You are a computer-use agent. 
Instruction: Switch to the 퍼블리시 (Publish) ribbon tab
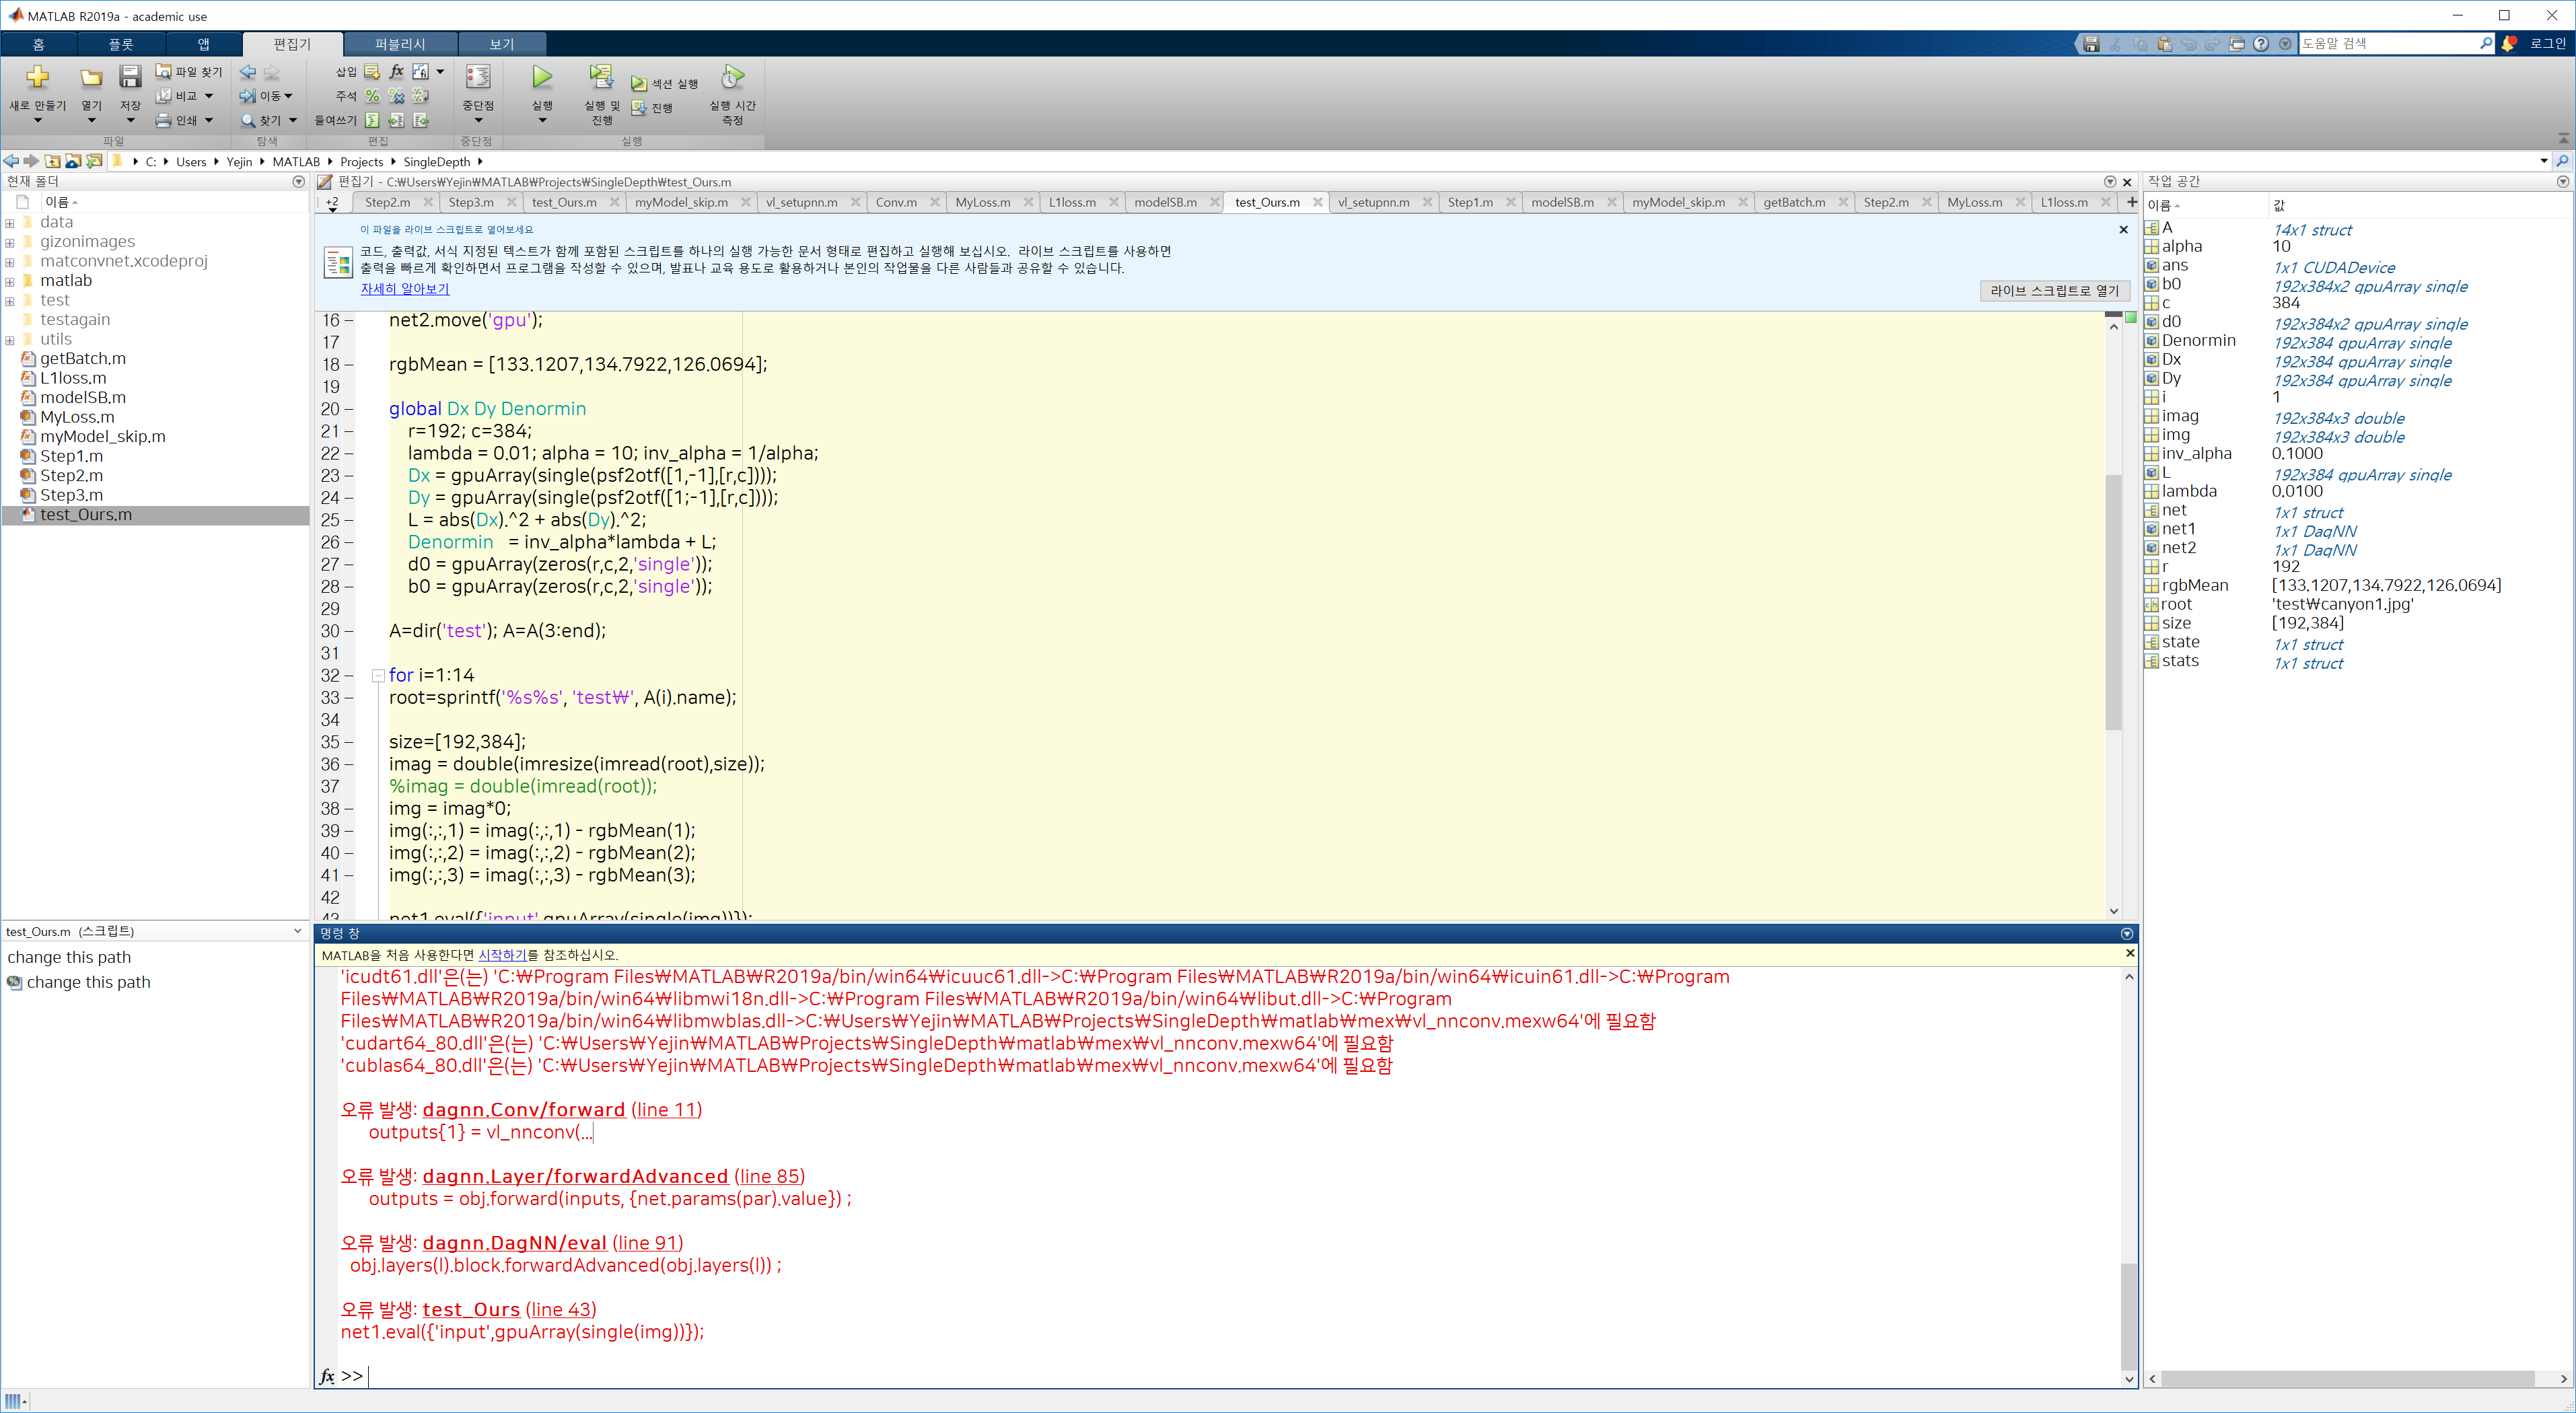click(x=400, y=44)
